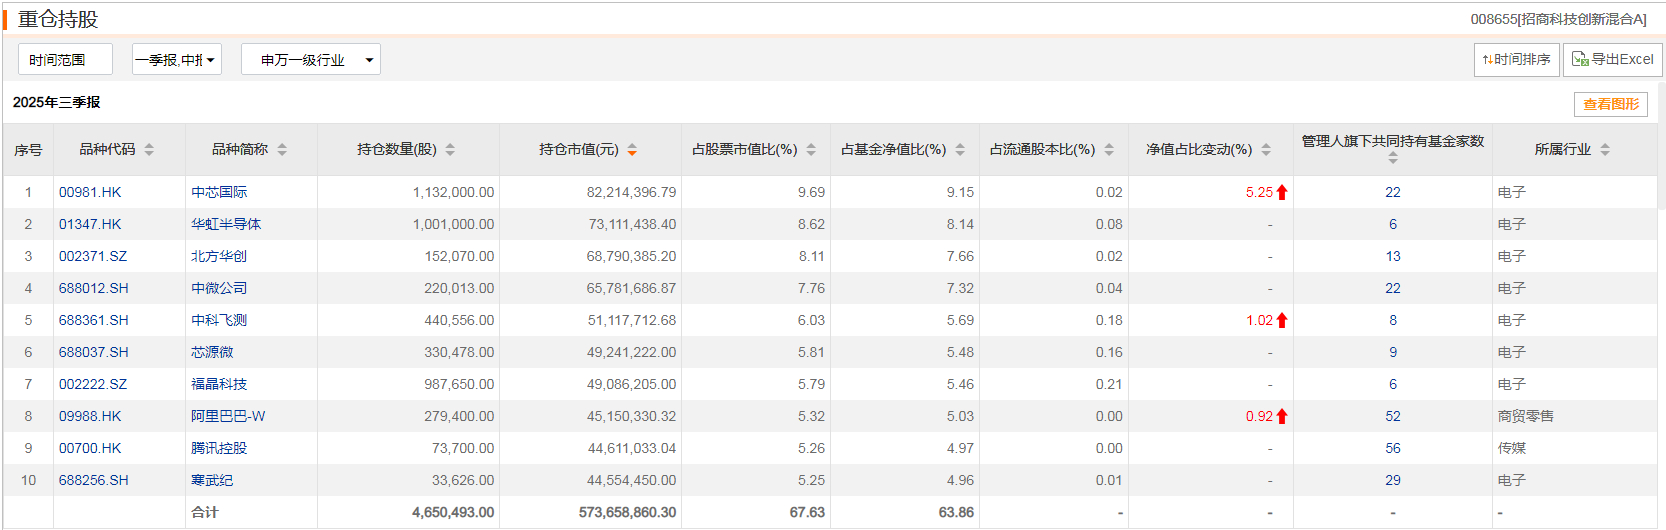Open stock code 002222.SZ link
Viewport: 1666px width, 530px height.
(93, 385)
